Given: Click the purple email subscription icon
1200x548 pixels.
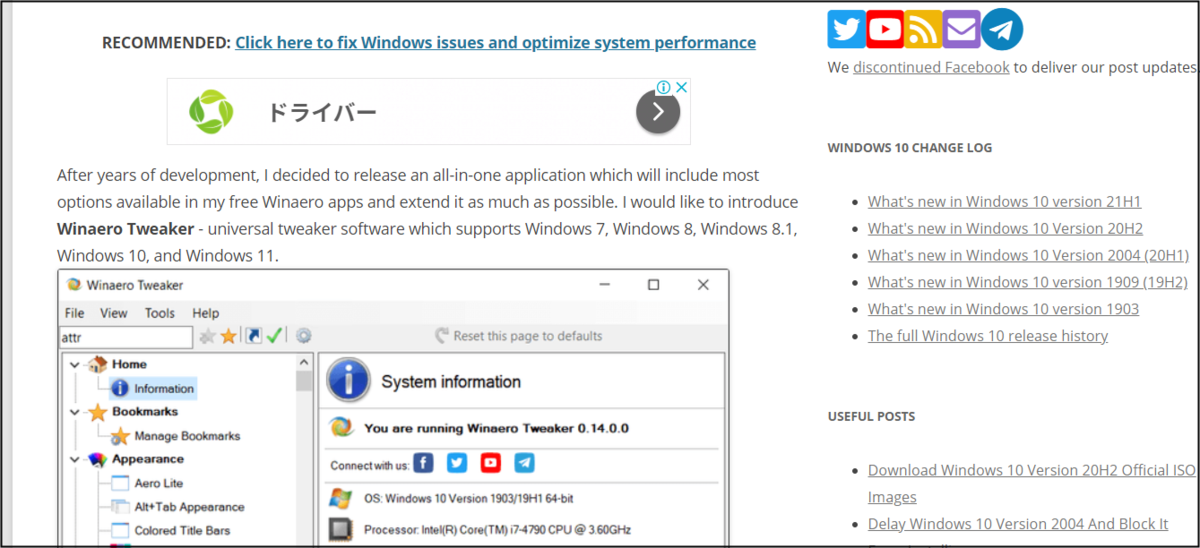Looking at the screenshot, I should 961,29.
